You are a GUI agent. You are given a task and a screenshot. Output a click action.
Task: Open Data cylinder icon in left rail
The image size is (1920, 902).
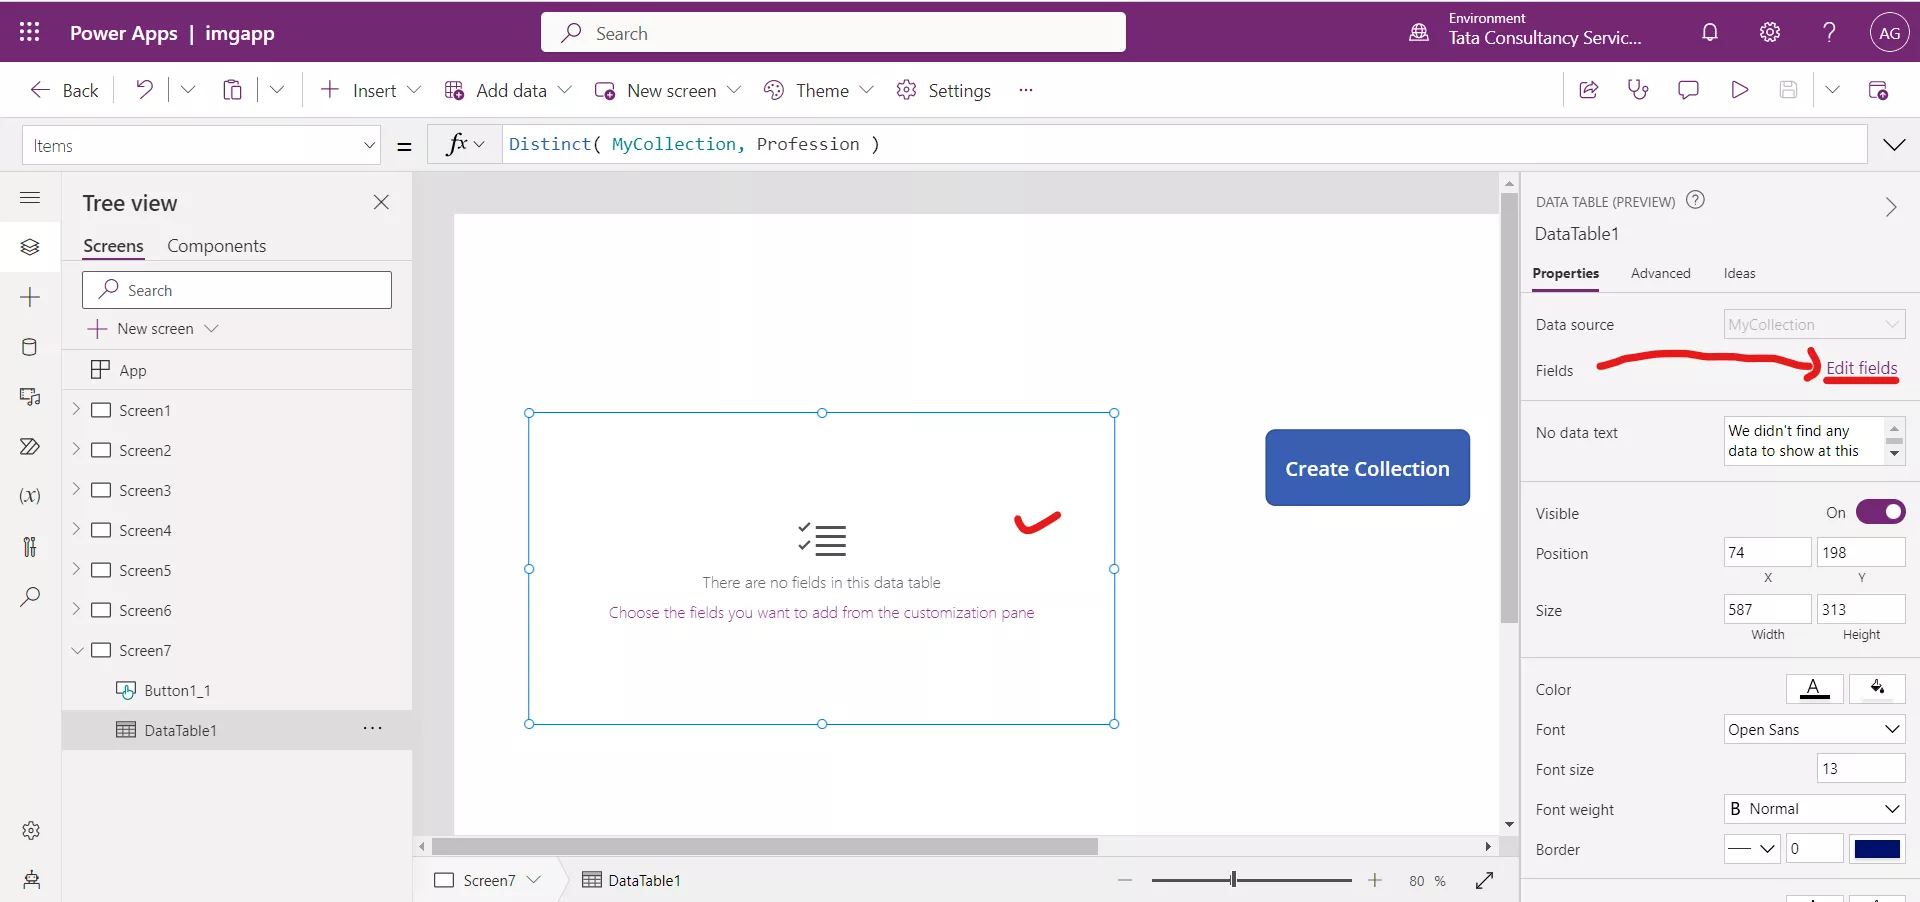30,347
